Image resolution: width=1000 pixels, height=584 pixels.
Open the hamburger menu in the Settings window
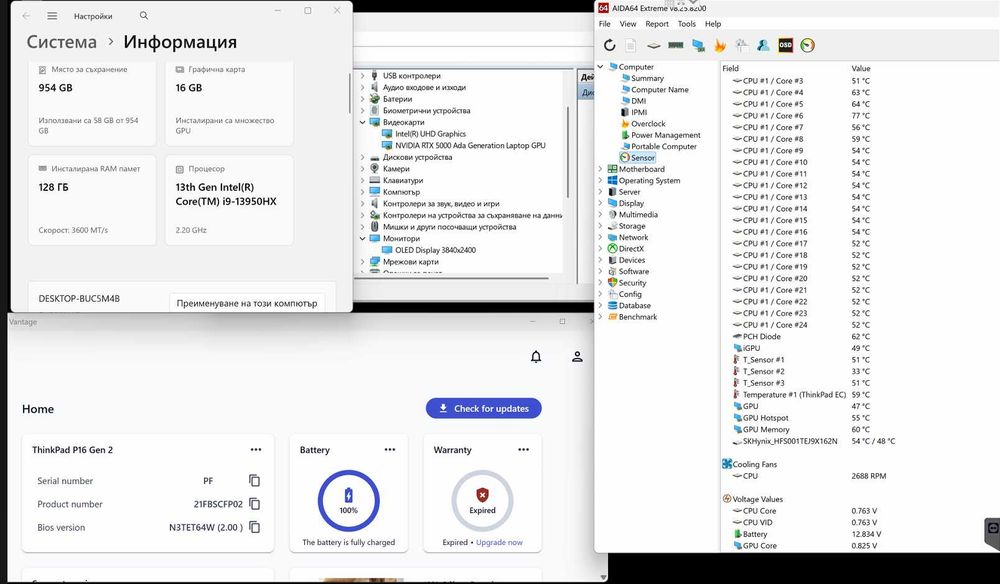52,15
